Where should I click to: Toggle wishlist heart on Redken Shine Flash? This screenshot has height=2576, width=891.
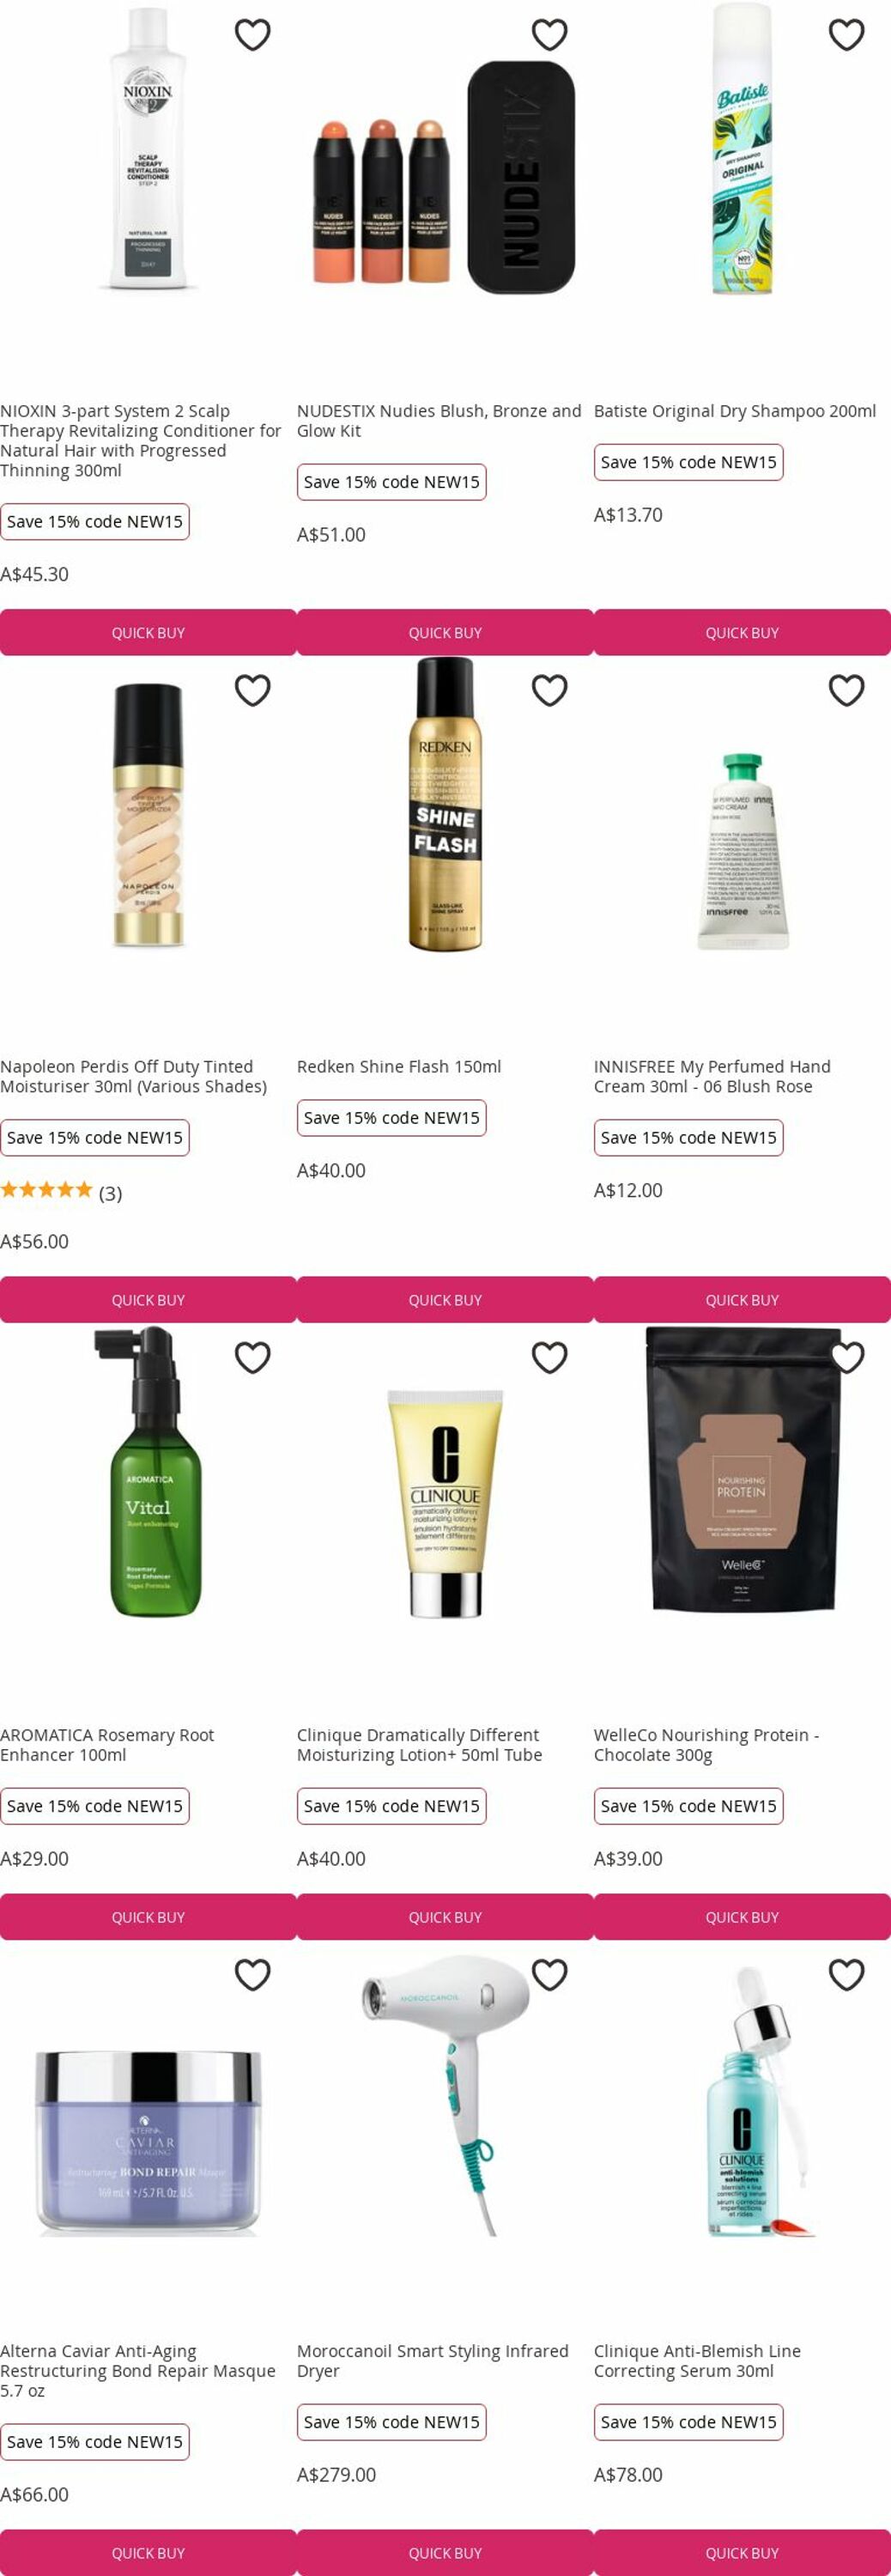click(x=550, y=690)
